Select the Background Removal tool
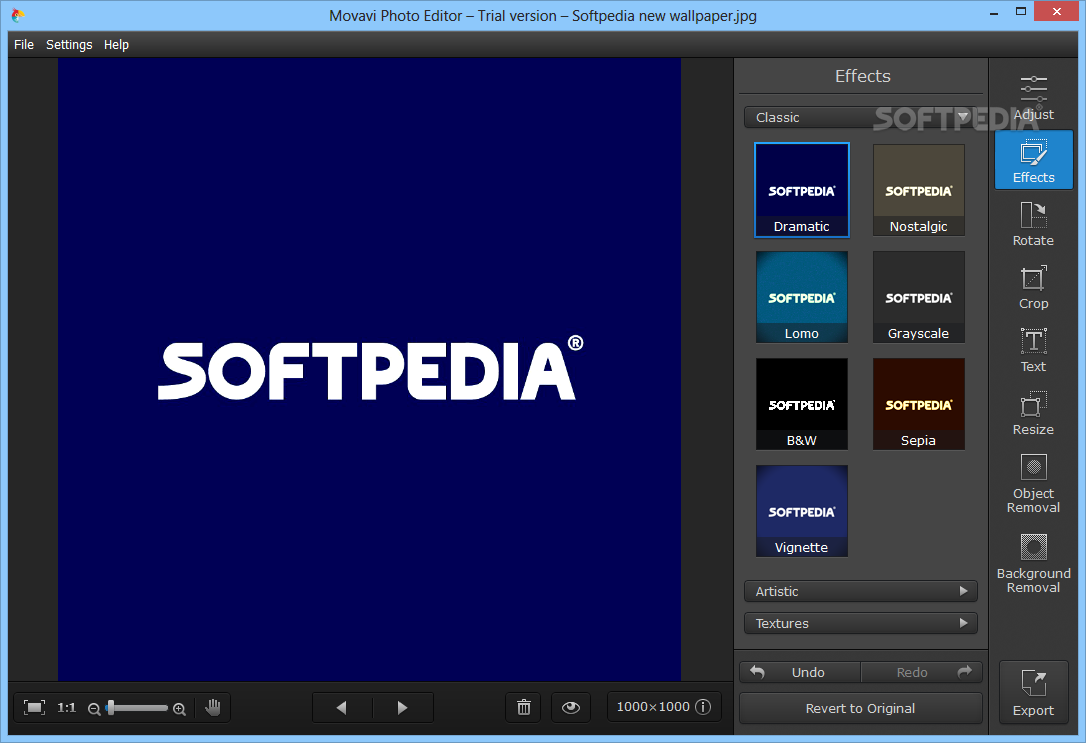The height and width of the screenshot is (743, 1086). [1033, 562]
